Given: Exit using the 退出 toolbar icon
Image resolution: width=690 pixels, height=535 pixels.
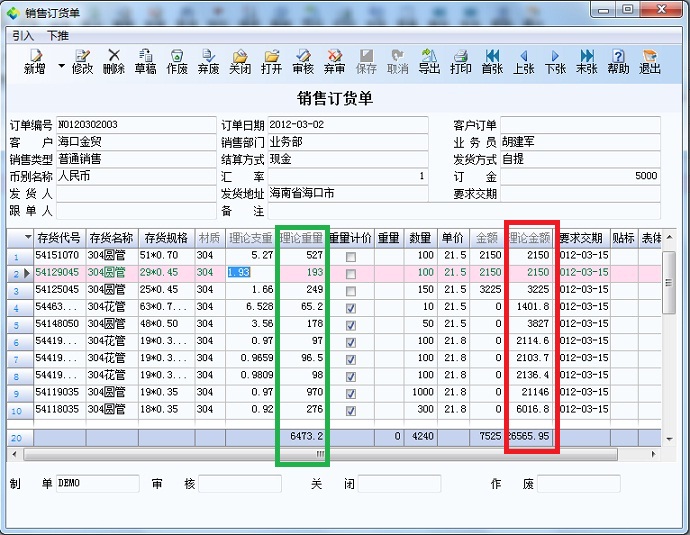Looking at the screenshot, I should click(x=650, y=61).
